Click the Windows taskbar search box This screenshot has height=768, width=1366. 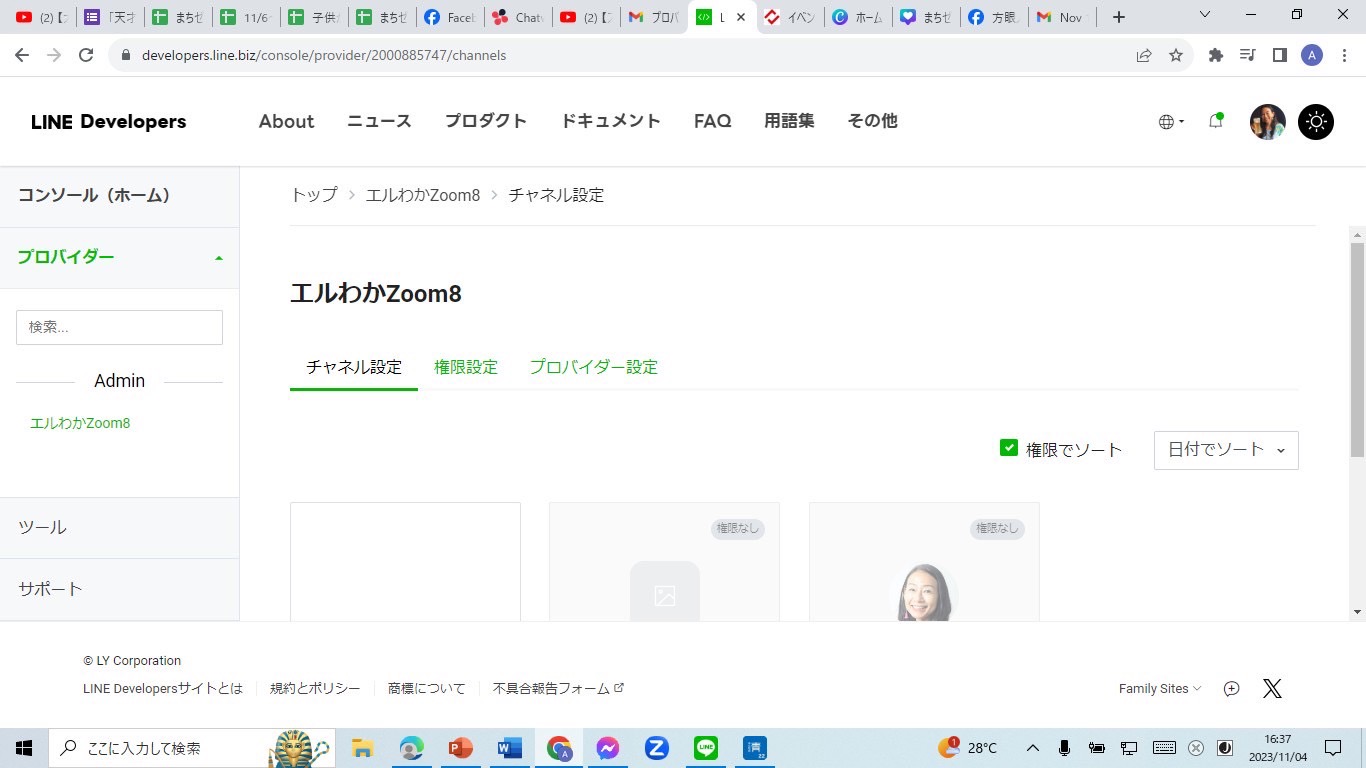[190, 748]
